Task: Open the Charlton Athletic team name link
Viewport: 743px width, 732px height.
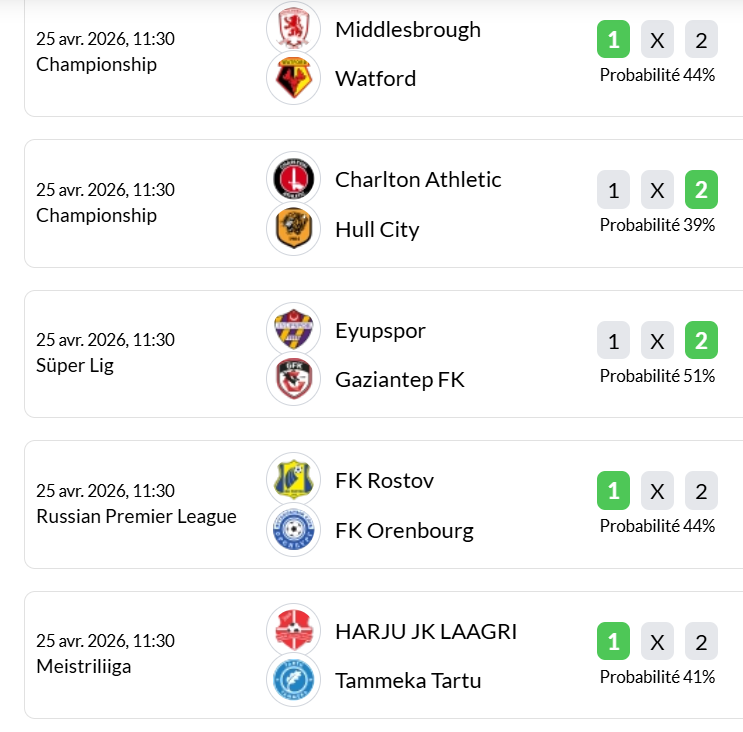Action: (x=418, y=180)
